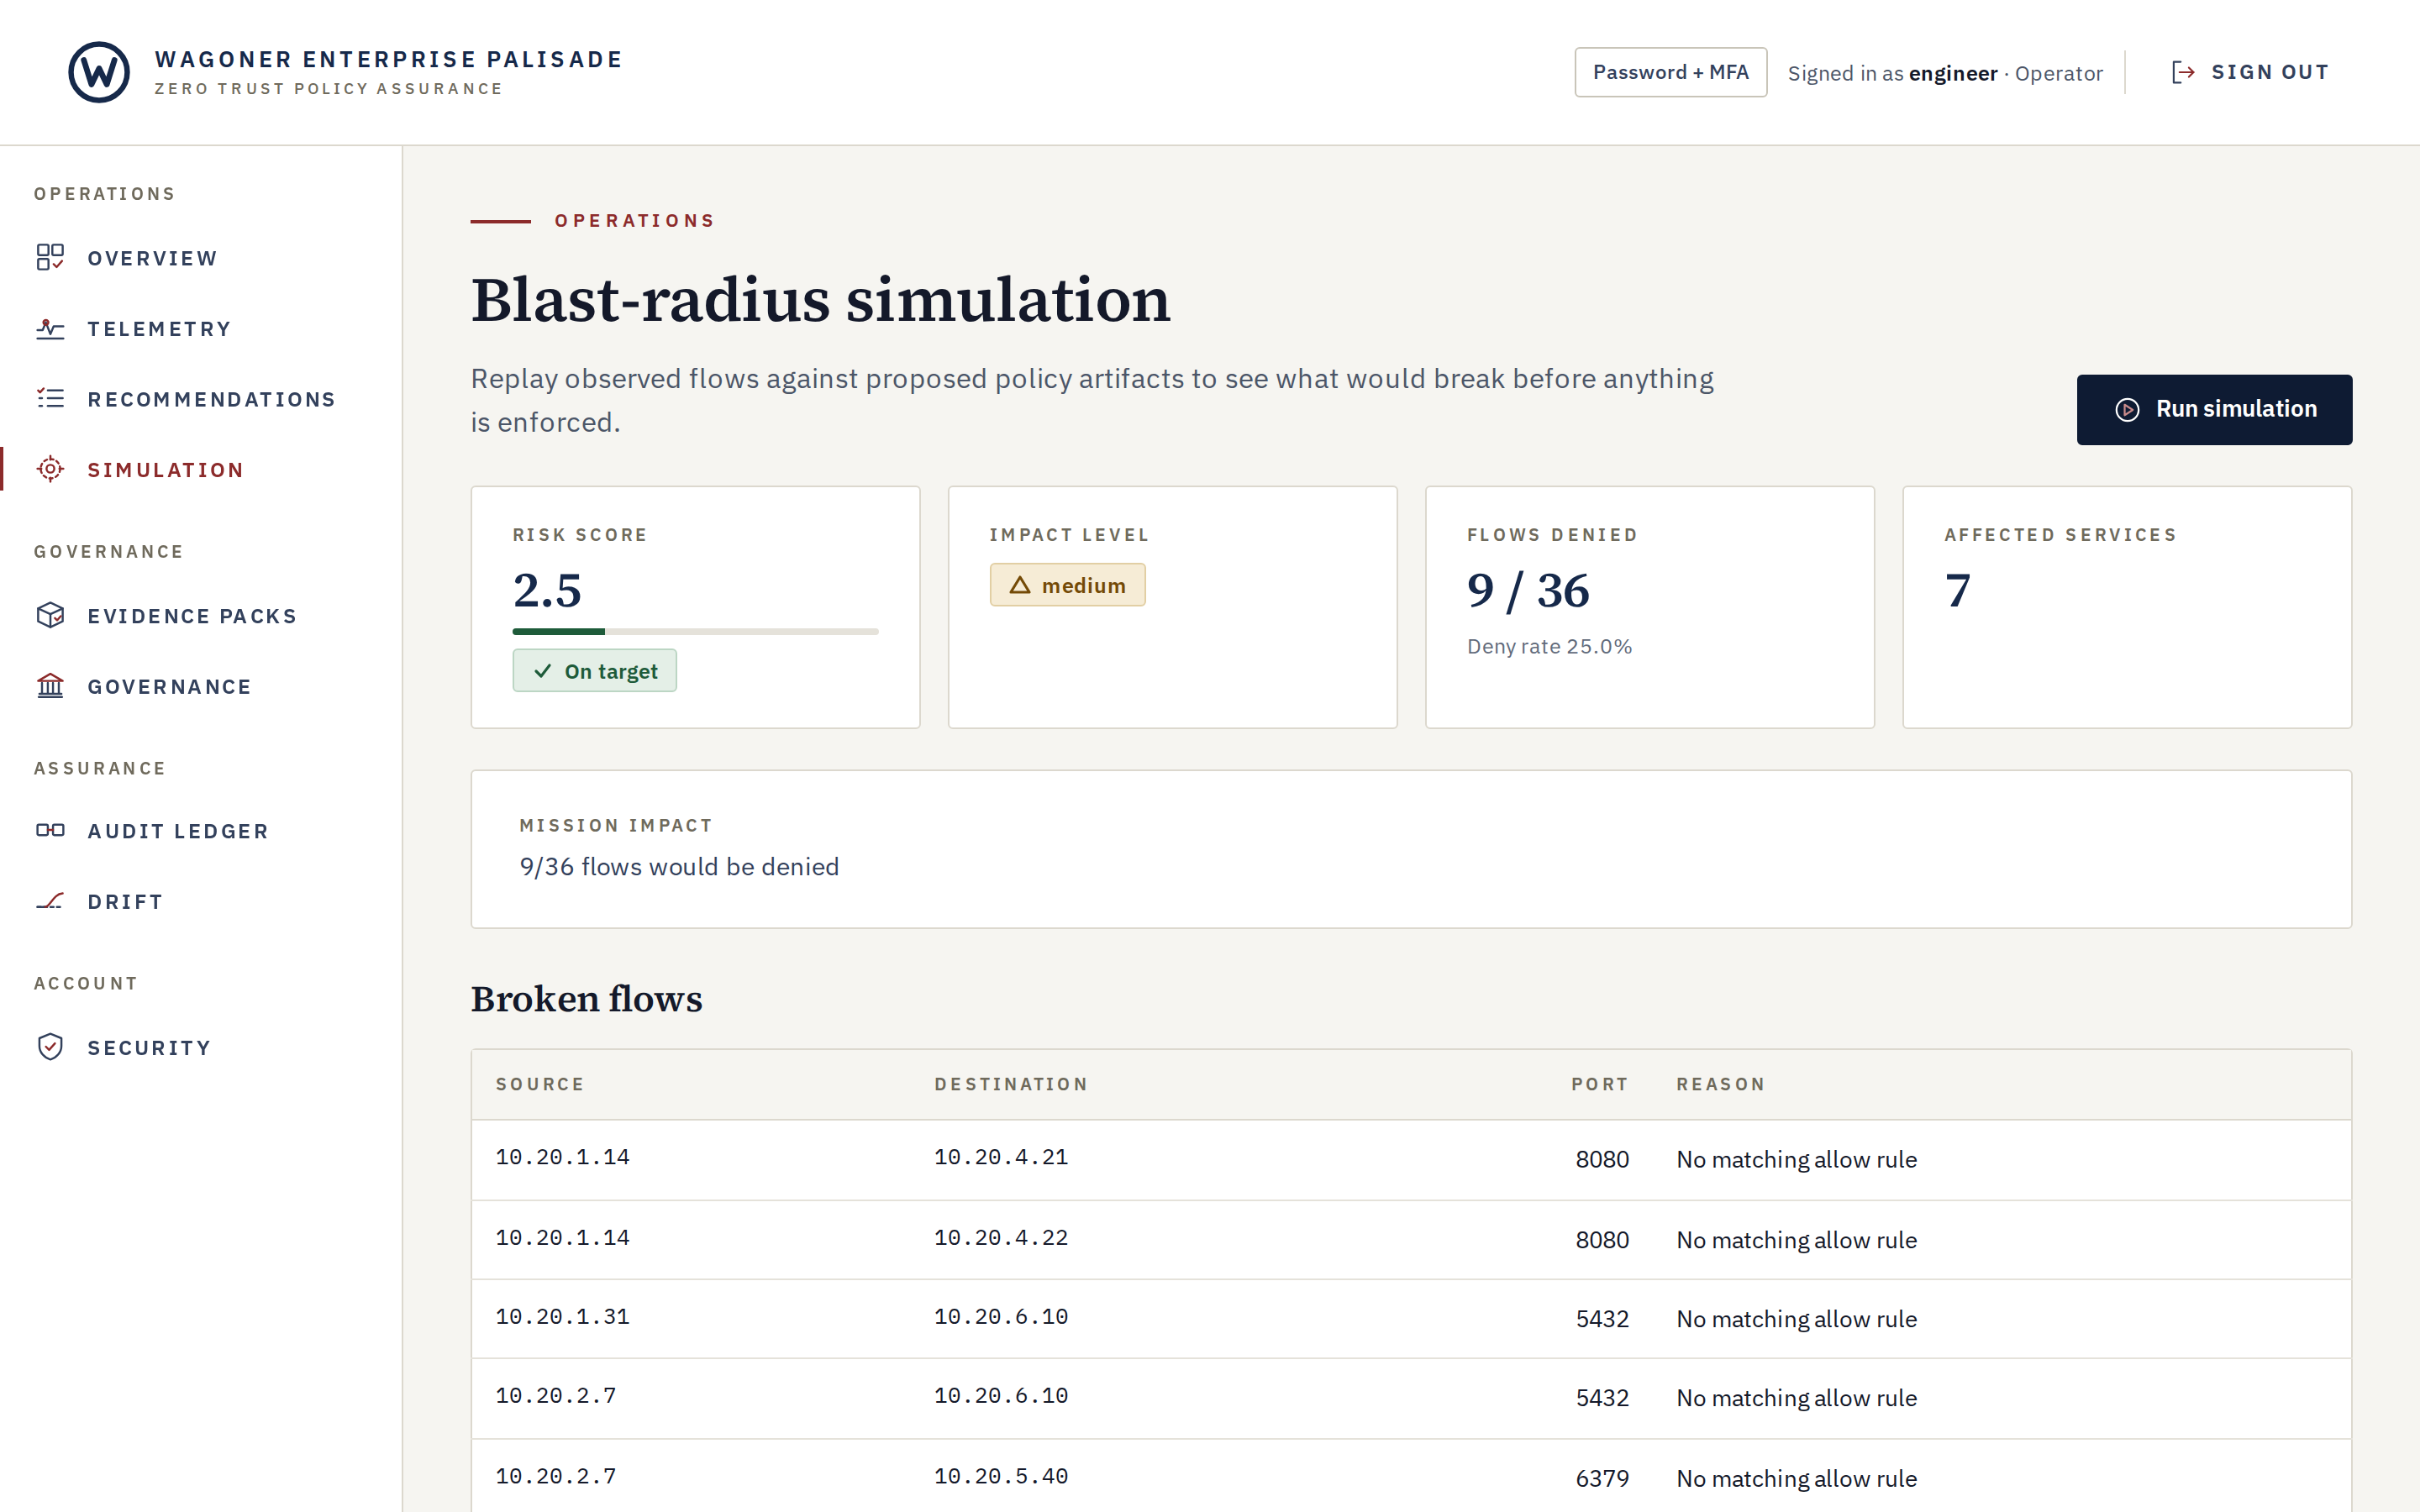The image size is (2420, 1512).
Task: Click destination 10.20.5.40 cell
Action: pyautogui.click(x=1001, y=1476)
